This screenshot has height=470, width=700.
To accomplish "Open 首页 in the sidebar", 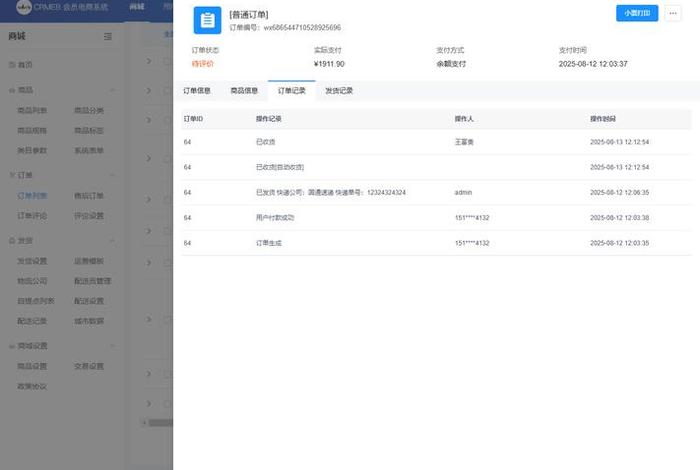I will click(x=25, y=65).
